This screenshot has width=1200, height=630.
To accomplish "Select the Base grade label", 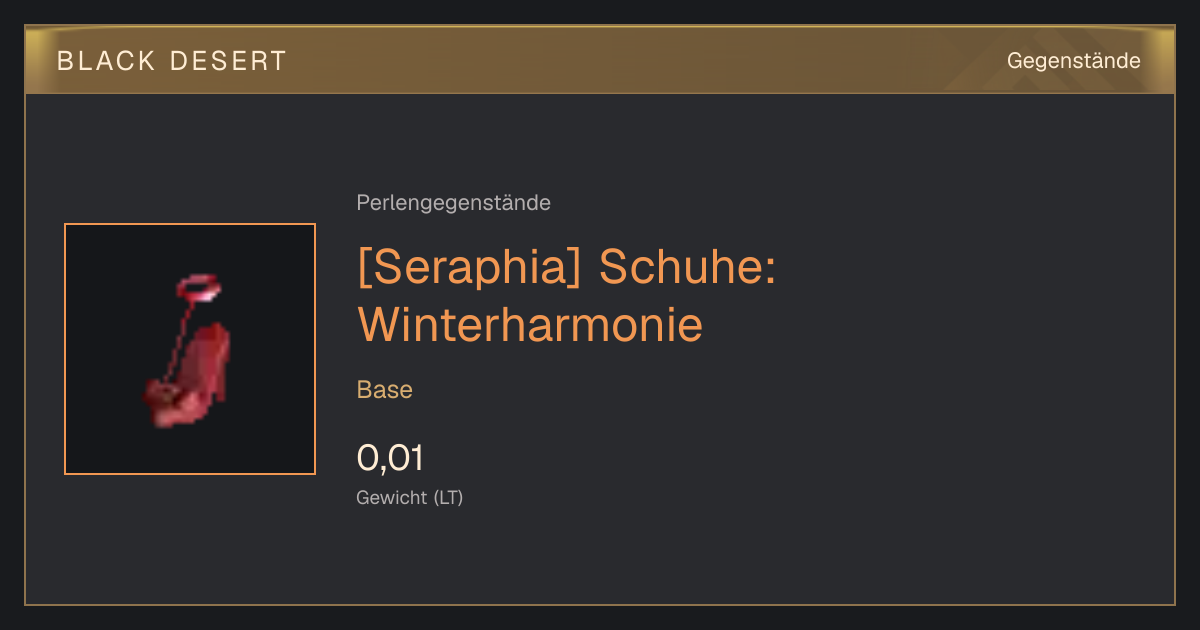I will click(385, 389).
